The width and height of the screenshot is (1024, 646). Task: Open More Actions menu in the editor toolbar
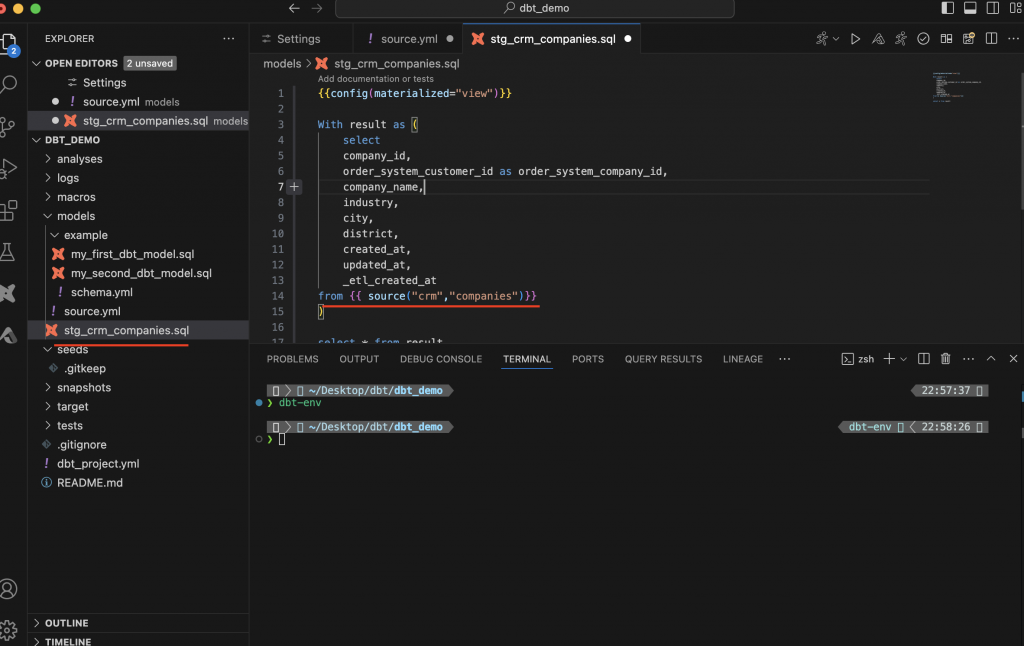(1013, 39)
